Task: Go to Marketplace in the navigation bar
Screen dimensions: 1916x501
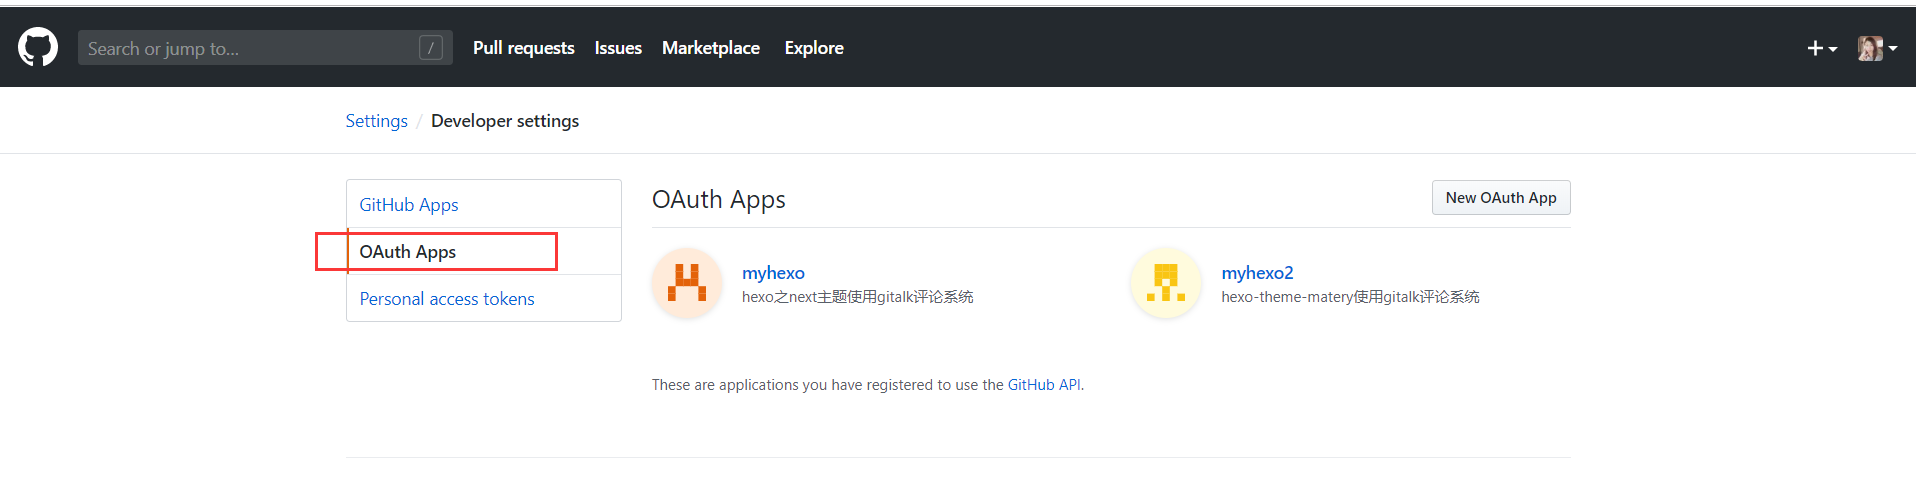Action: (x=711, y=48)
